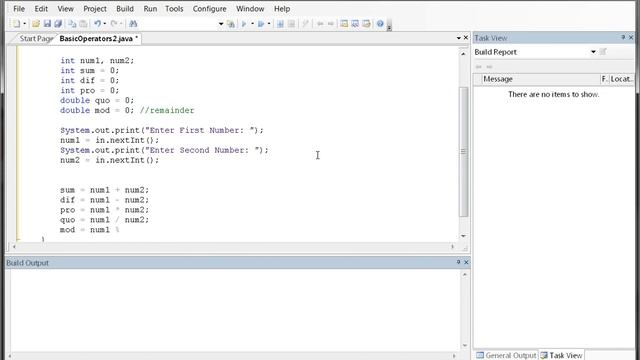
Task: Open the View menu
Action: [x=65, y=9]
